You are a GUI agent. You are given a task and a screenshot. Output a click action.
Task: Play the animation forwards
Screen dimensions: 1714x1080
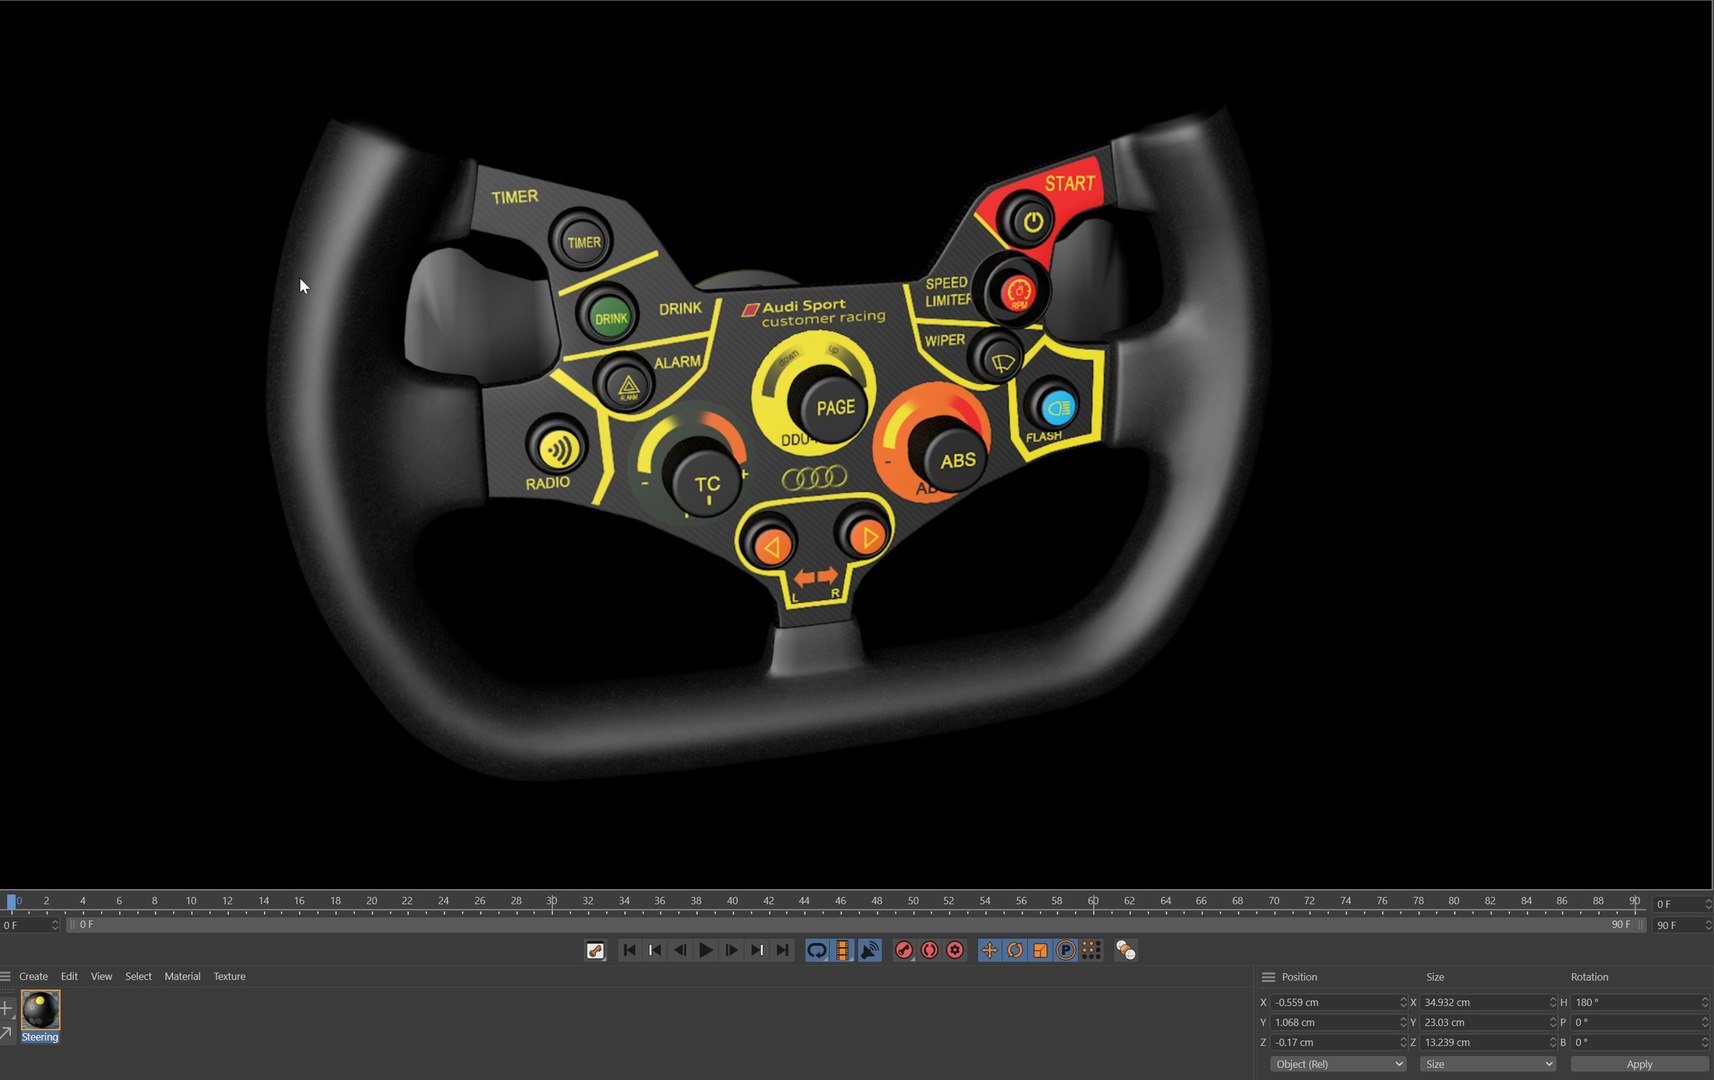pyautogui.click(x=706, y=950)
